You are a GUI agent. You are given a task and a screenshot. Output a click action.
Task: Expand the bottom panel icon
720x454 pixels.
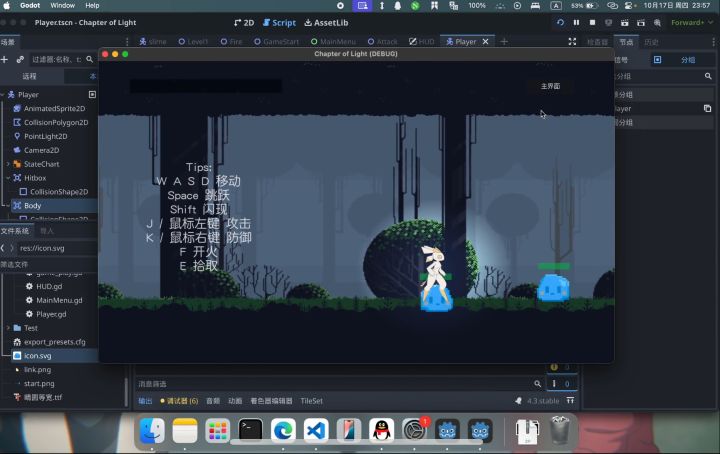570,401
